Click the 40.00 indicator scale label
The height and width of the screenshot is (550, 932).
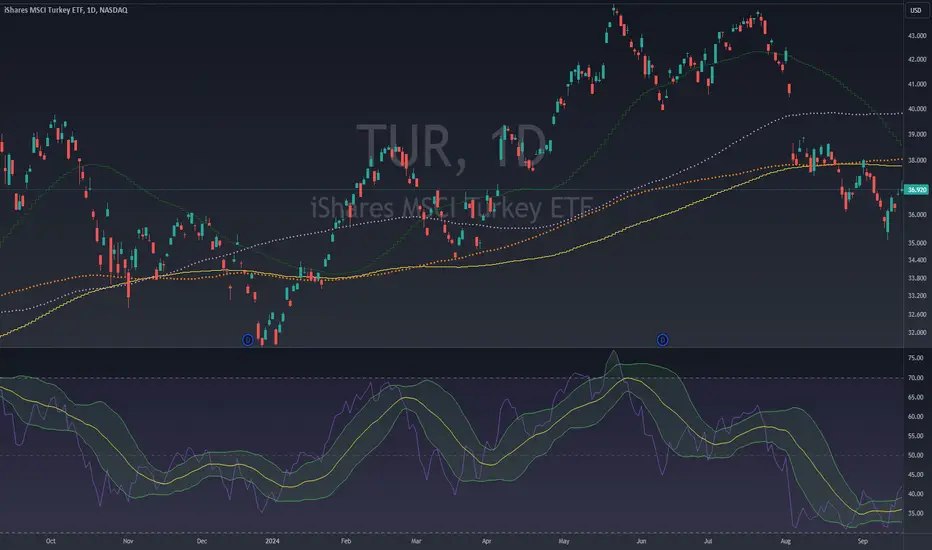[x=916, y=494]
